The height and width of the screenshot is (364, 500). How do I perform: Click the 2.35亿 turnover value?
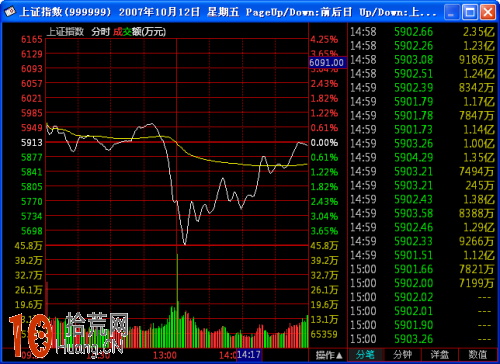click(479, 32)
